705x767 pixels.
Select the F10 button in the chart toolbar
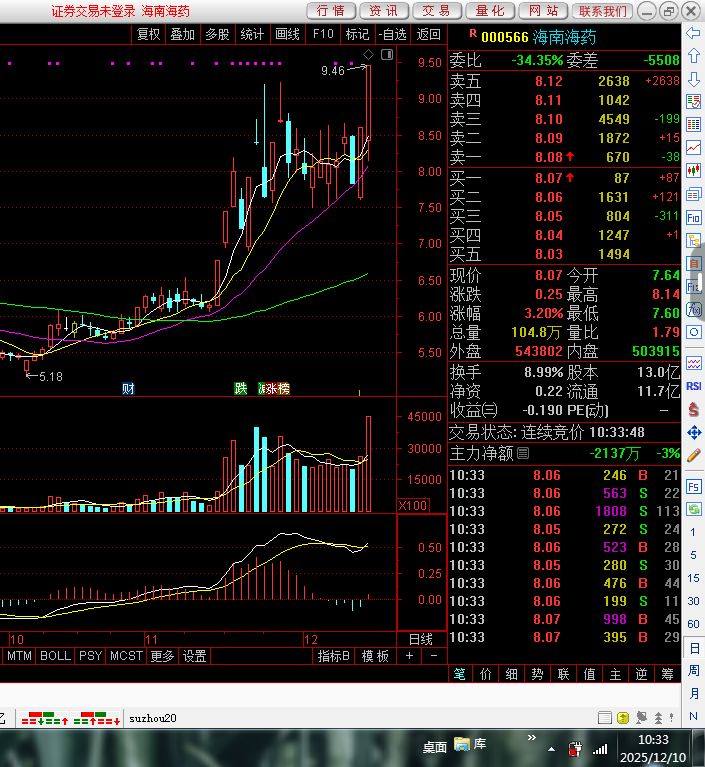point(323,34)
